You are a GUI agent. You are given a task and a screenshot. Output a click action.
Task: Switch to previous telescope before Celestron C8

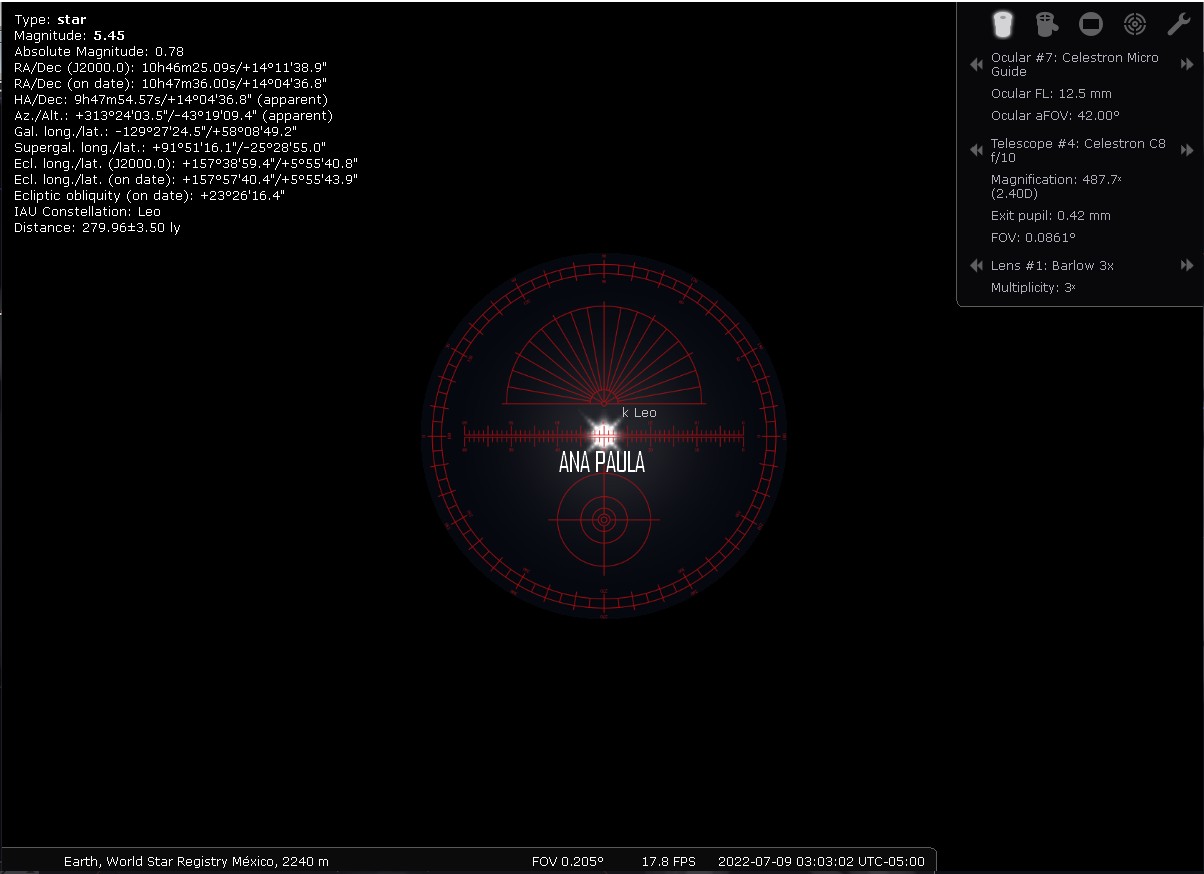[x=976, y=151]
